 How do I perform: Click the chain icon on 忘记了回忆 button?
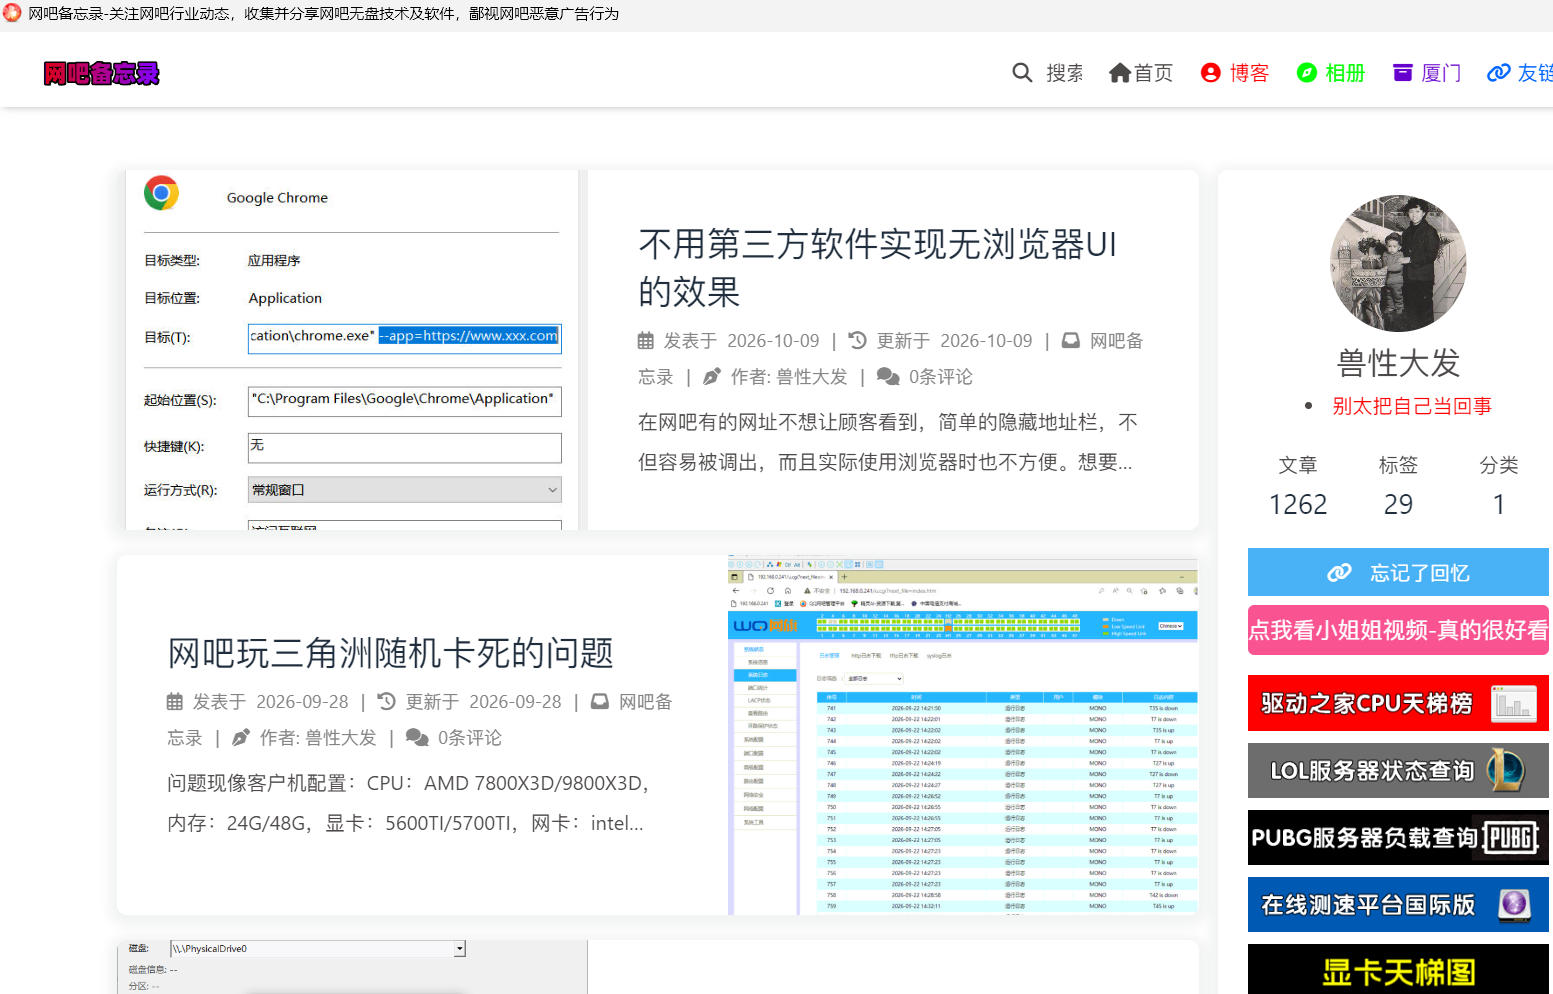pos(1339,573)
